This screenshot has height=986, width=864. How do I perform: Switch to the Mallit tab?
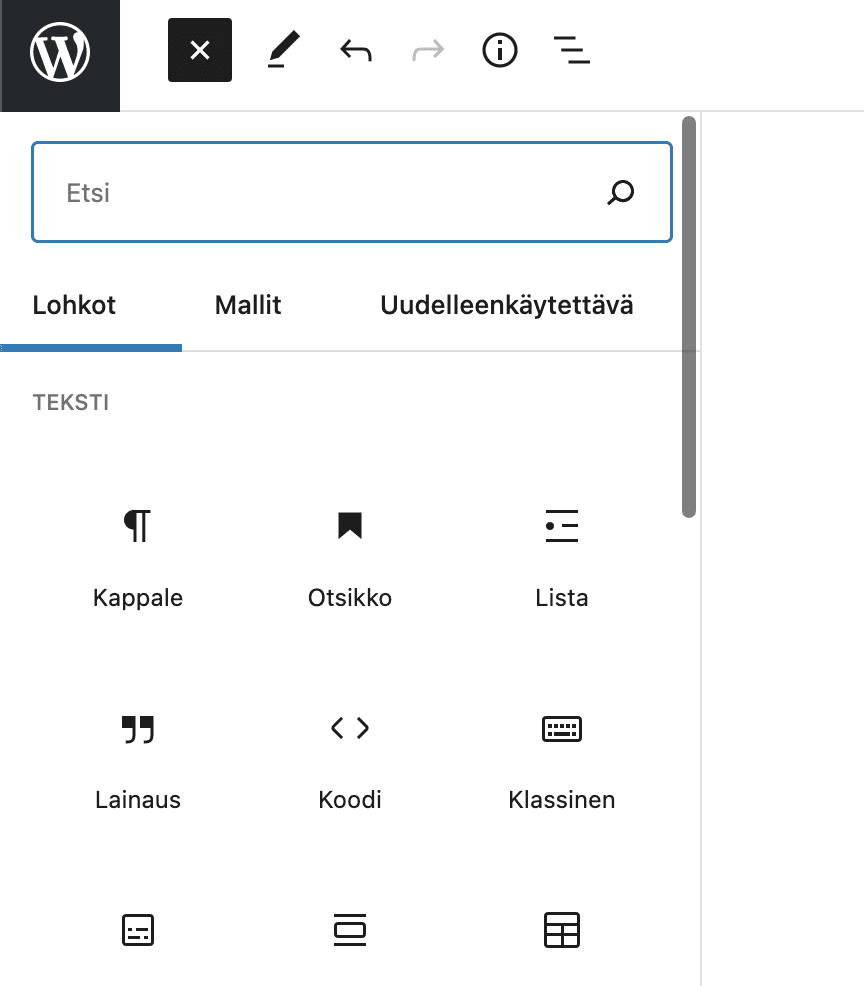248,305
